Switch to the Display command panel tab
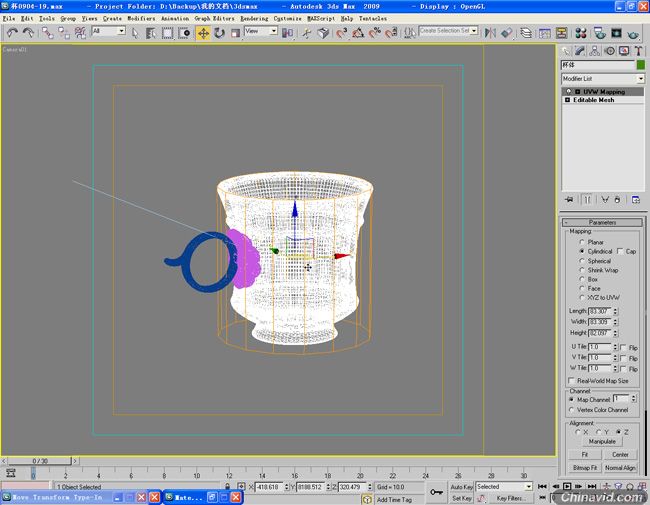Image resolution: width=650 pixels, height=505 pixels. point(624,51)
